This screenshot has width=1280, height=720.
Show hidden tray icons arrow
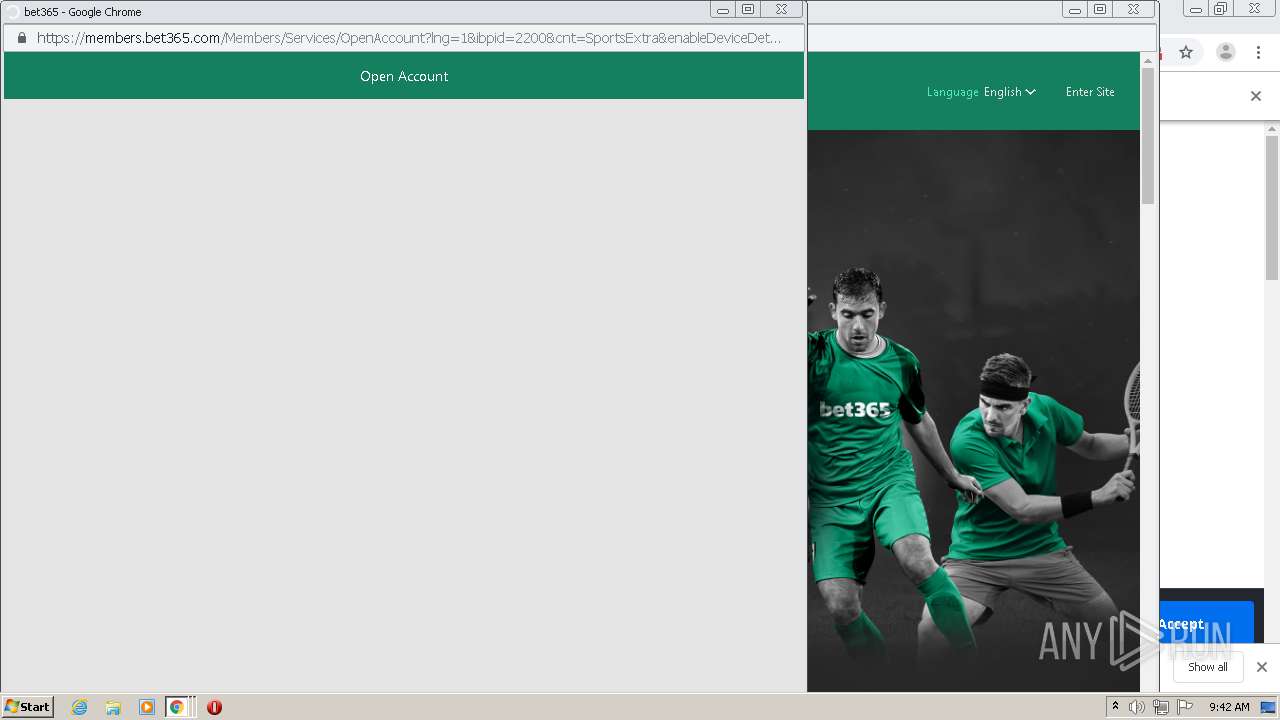[1115, 707]
